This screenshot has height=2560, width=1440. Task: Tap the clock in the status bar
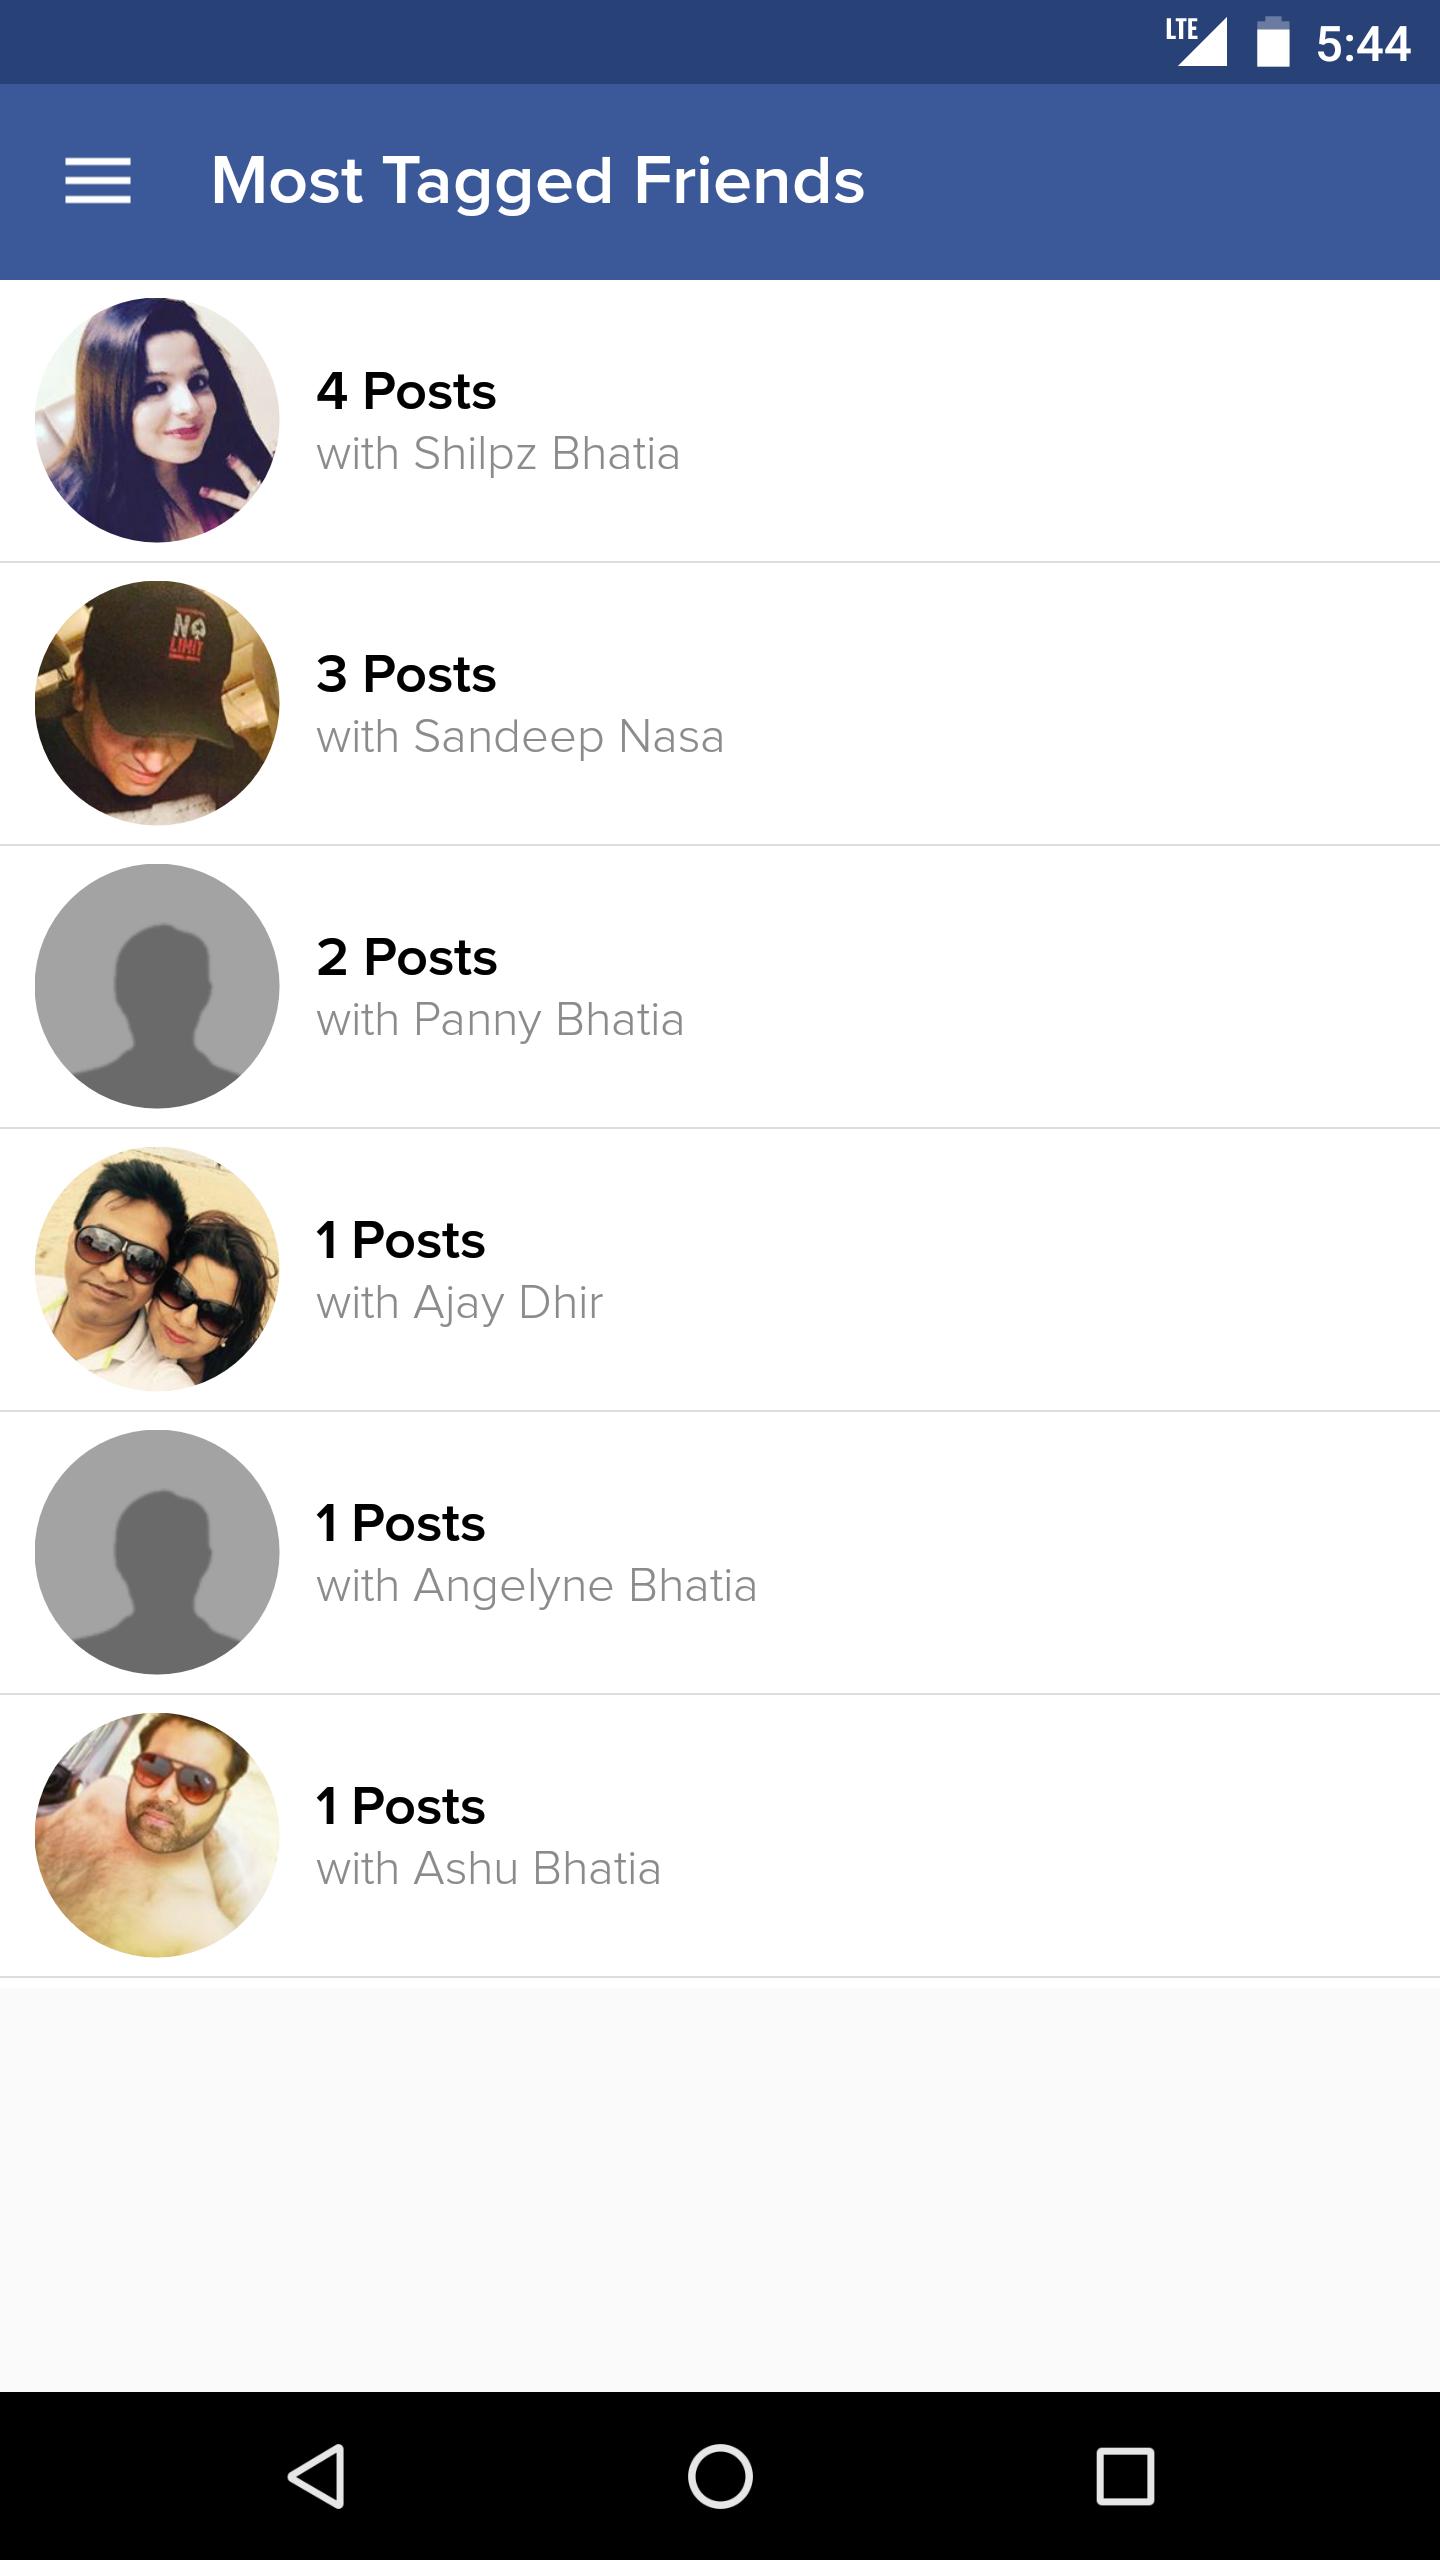click(1363, 44)
